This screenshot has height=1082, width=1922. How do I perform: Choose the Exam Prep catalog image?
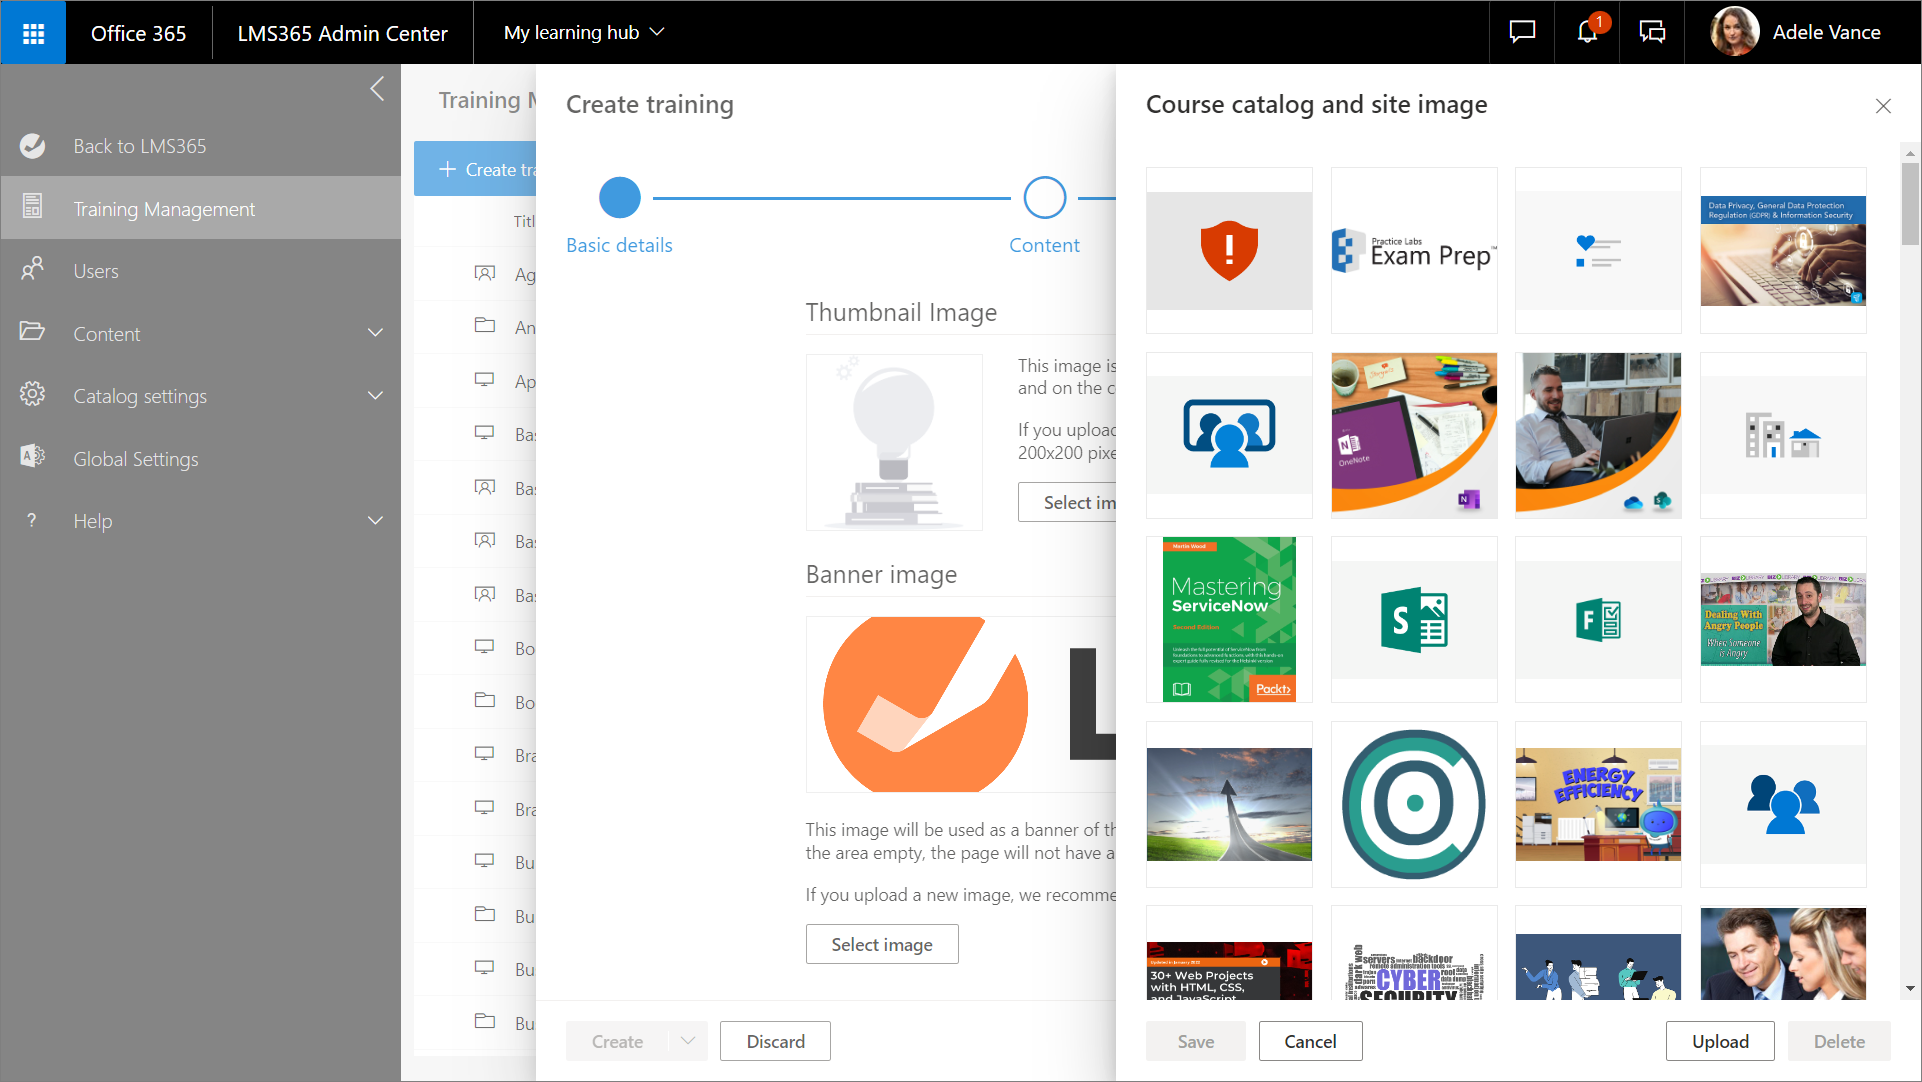click(1414, 250)
